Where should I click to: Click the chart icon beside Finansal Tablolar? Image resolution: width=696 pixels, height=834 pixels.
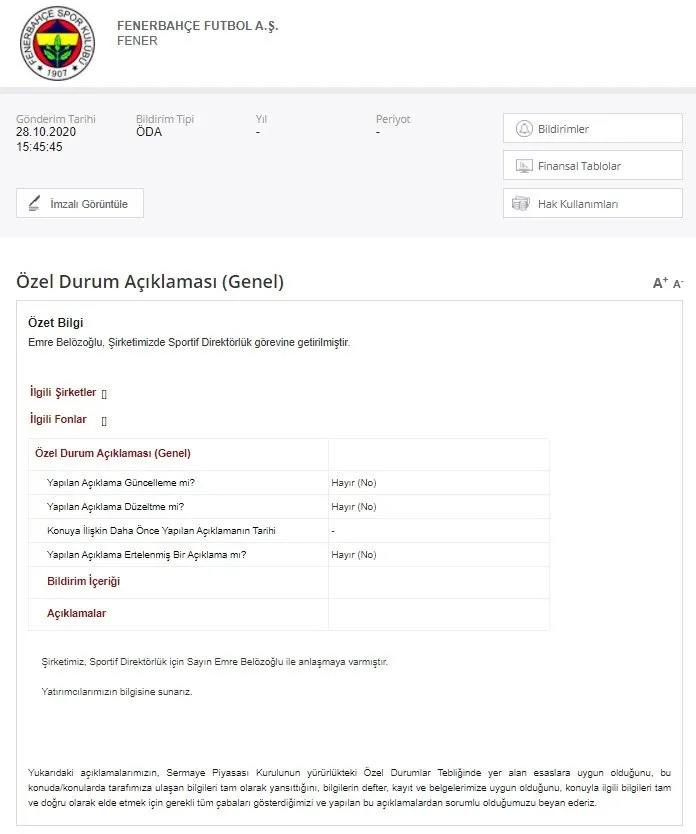523,166
